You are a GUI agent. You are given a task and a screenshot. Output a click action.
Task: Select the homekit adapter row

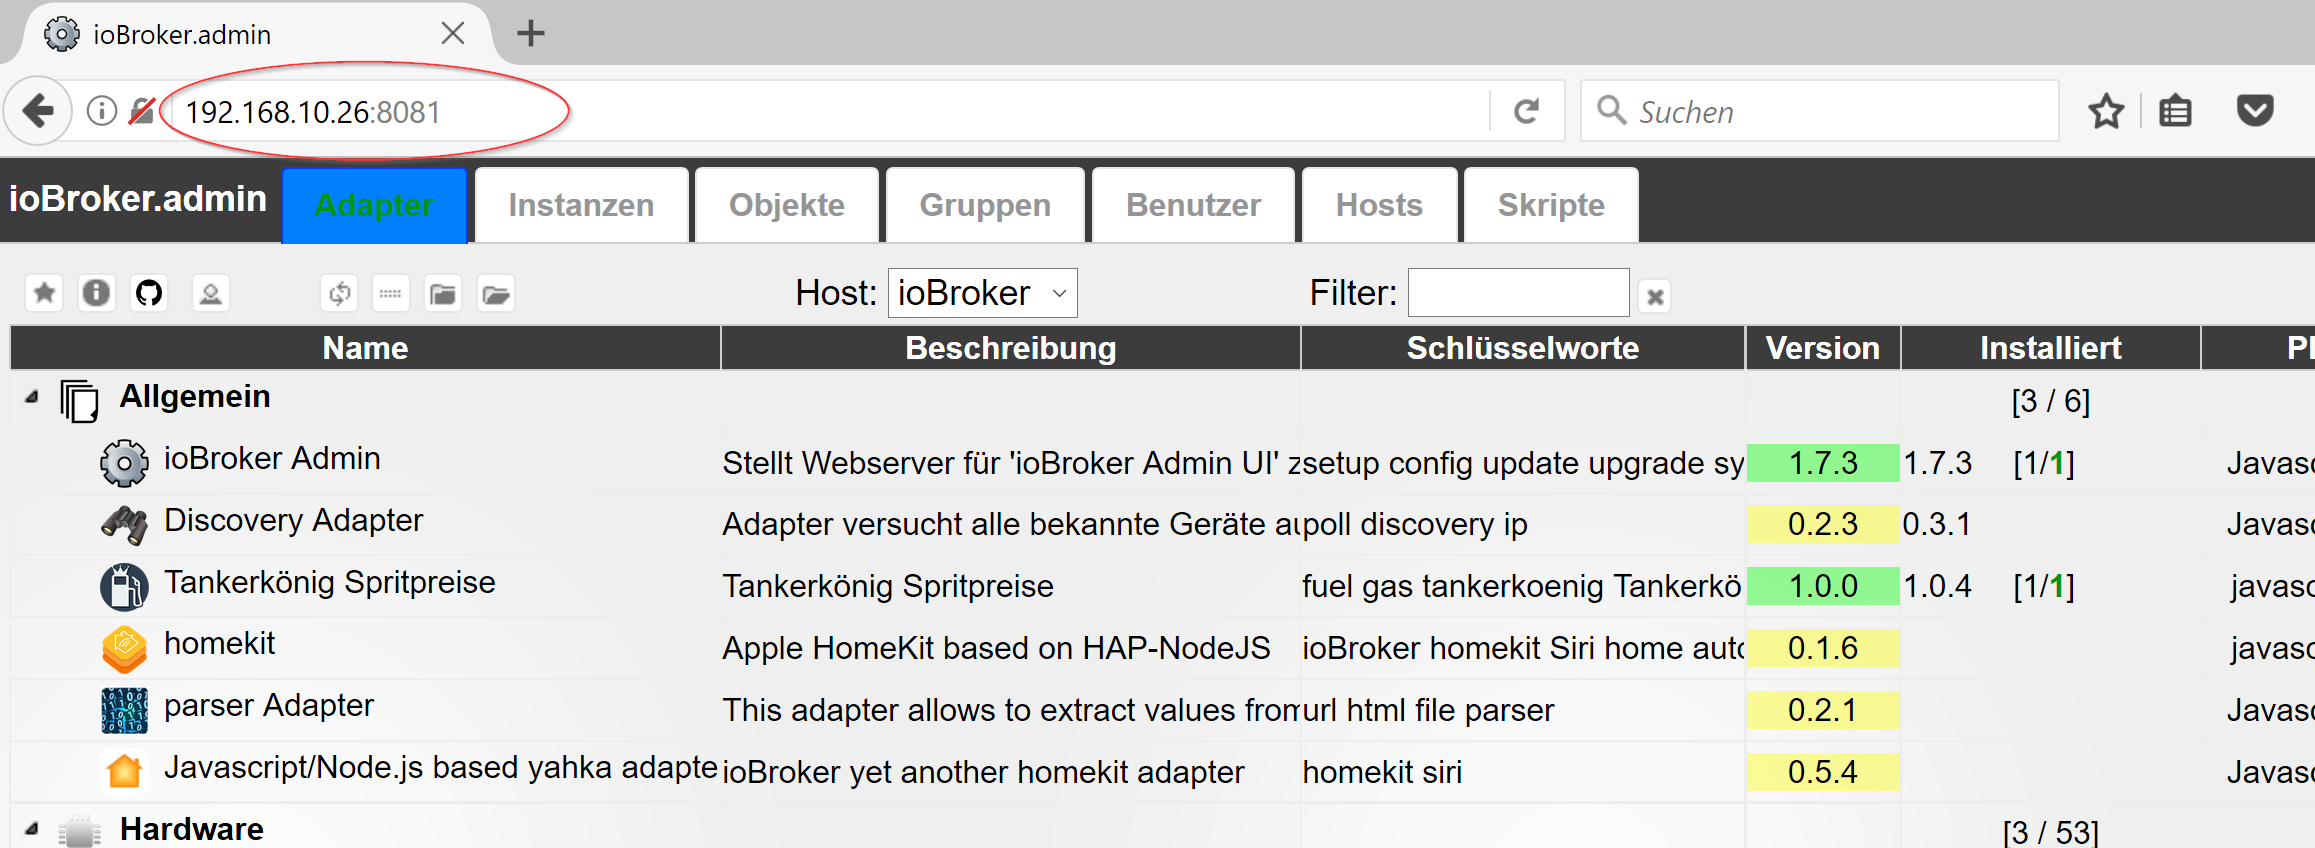pos(220,644)
